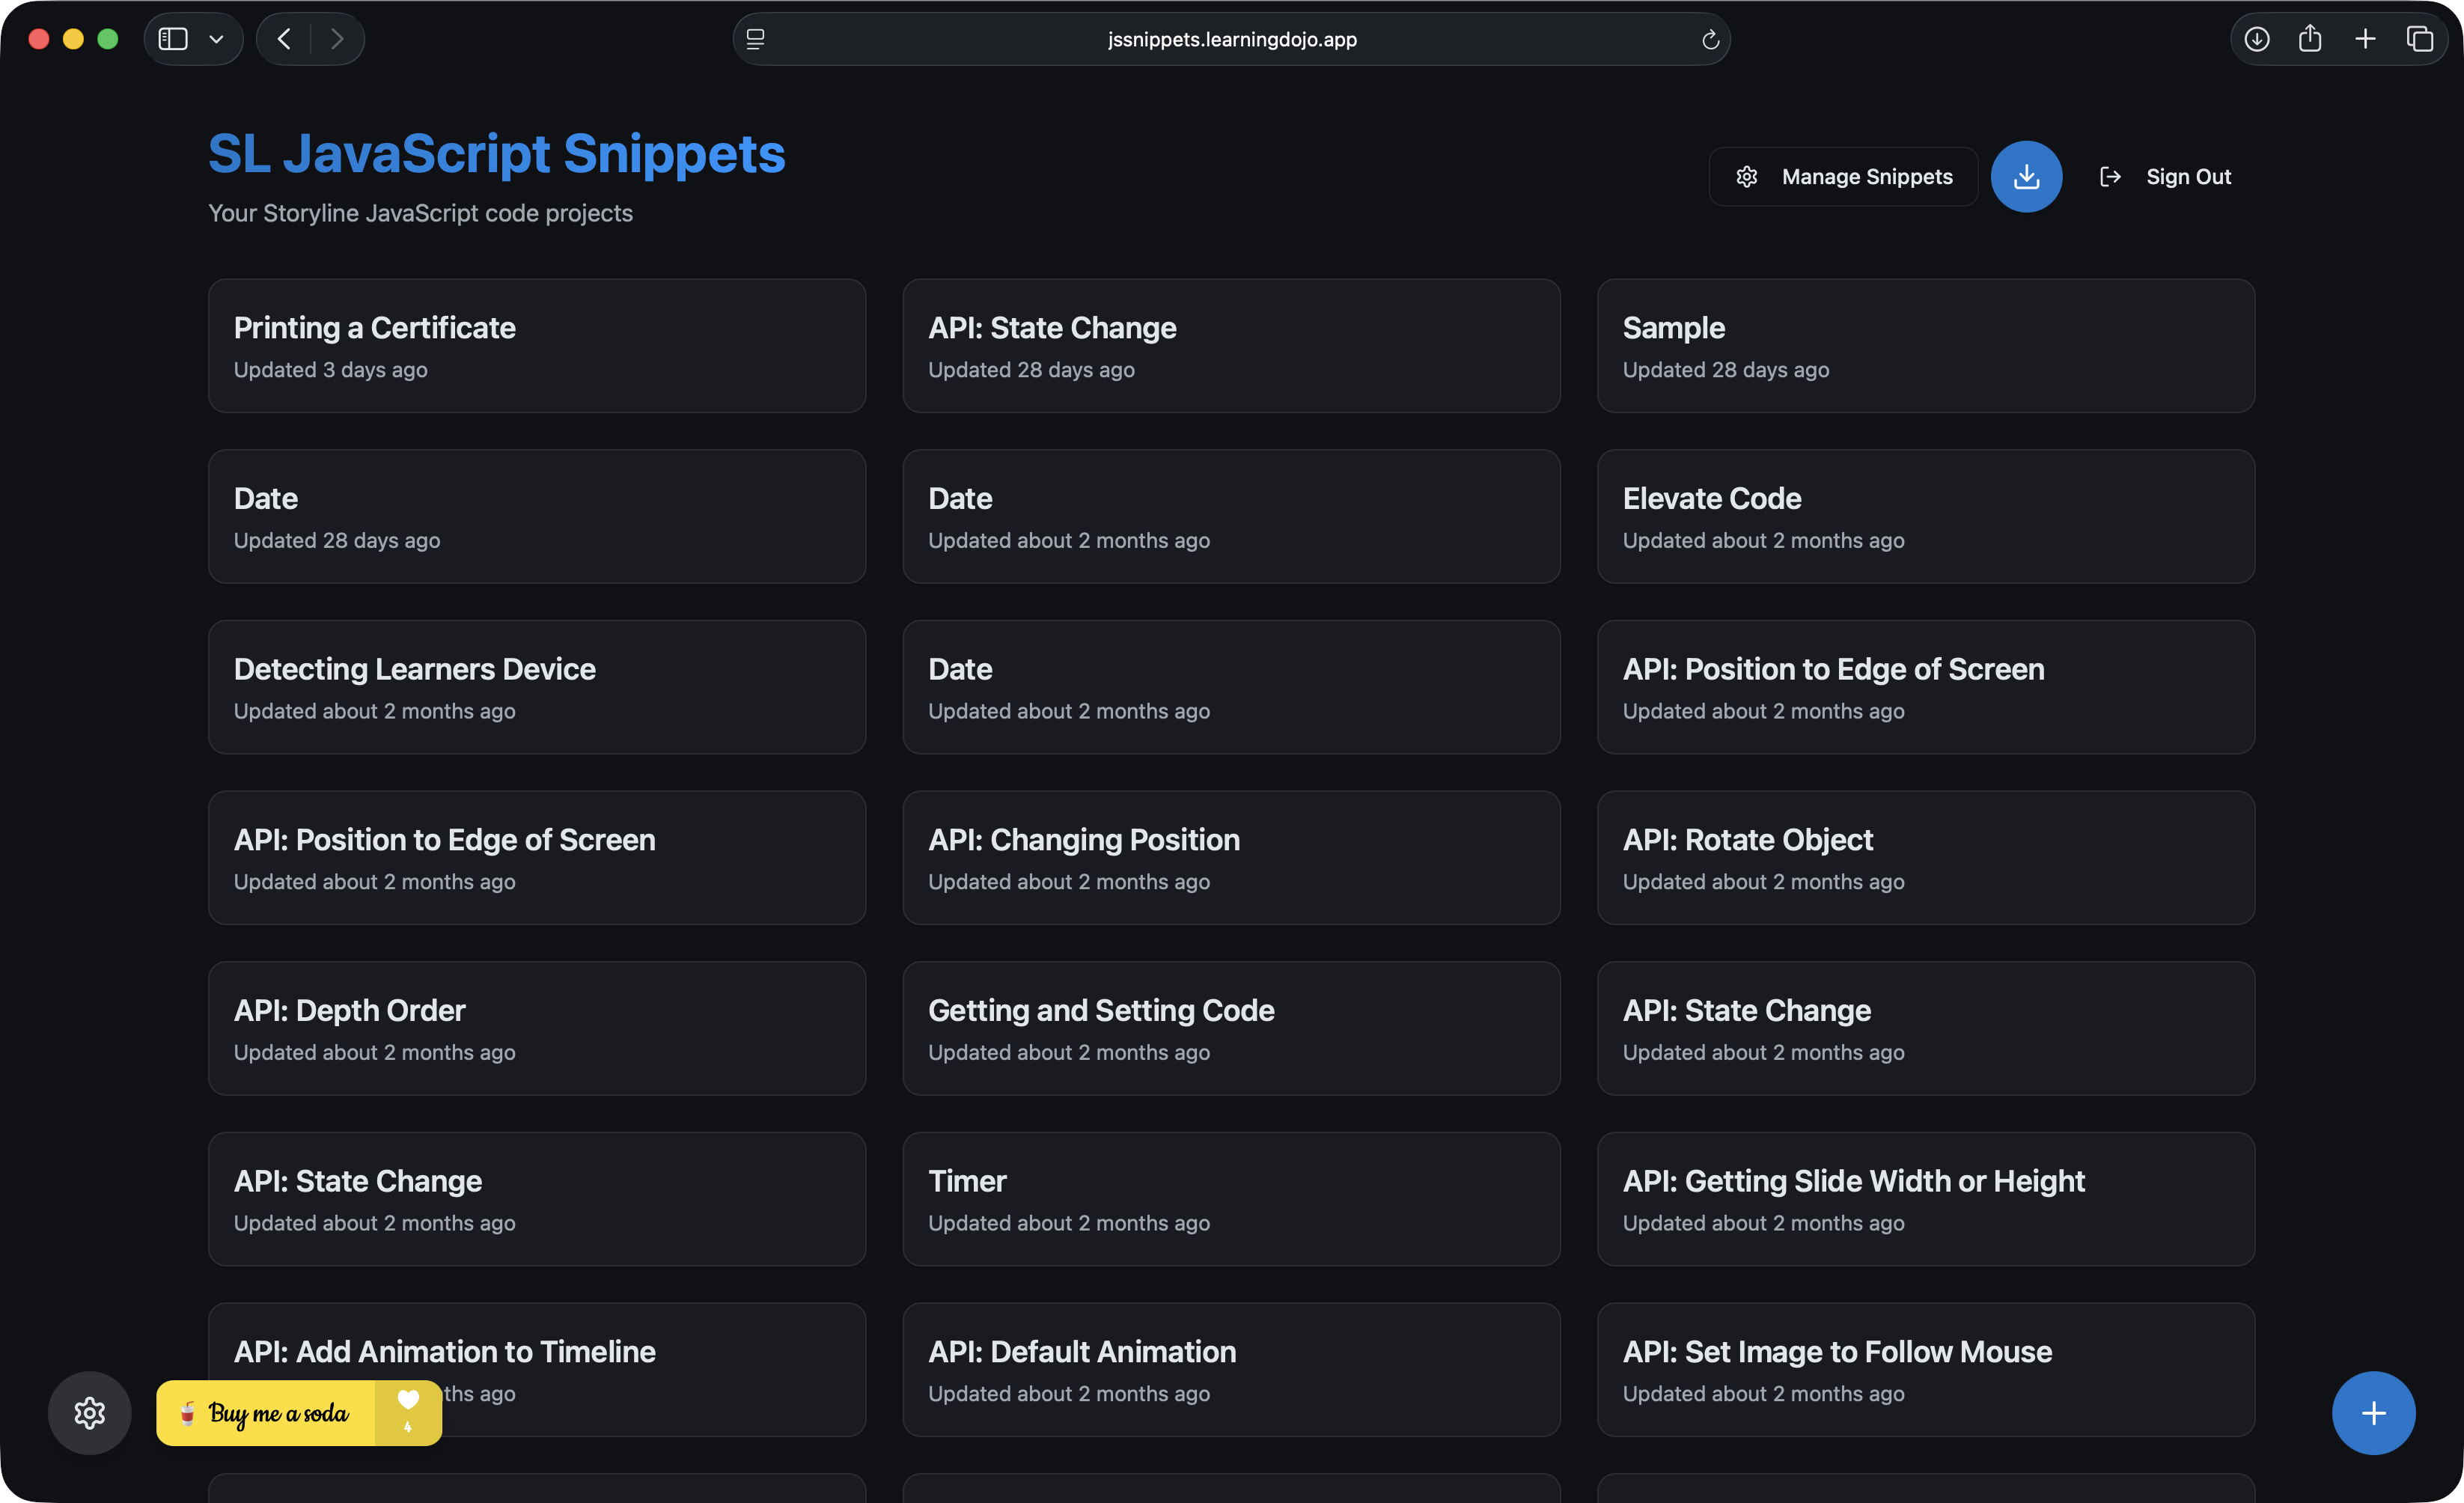The height and width of the screenshot is (1503, 2464).
Task: Expand the sidebar chevron dropdown in Safari toolbar
Action: tap(216, 39)
